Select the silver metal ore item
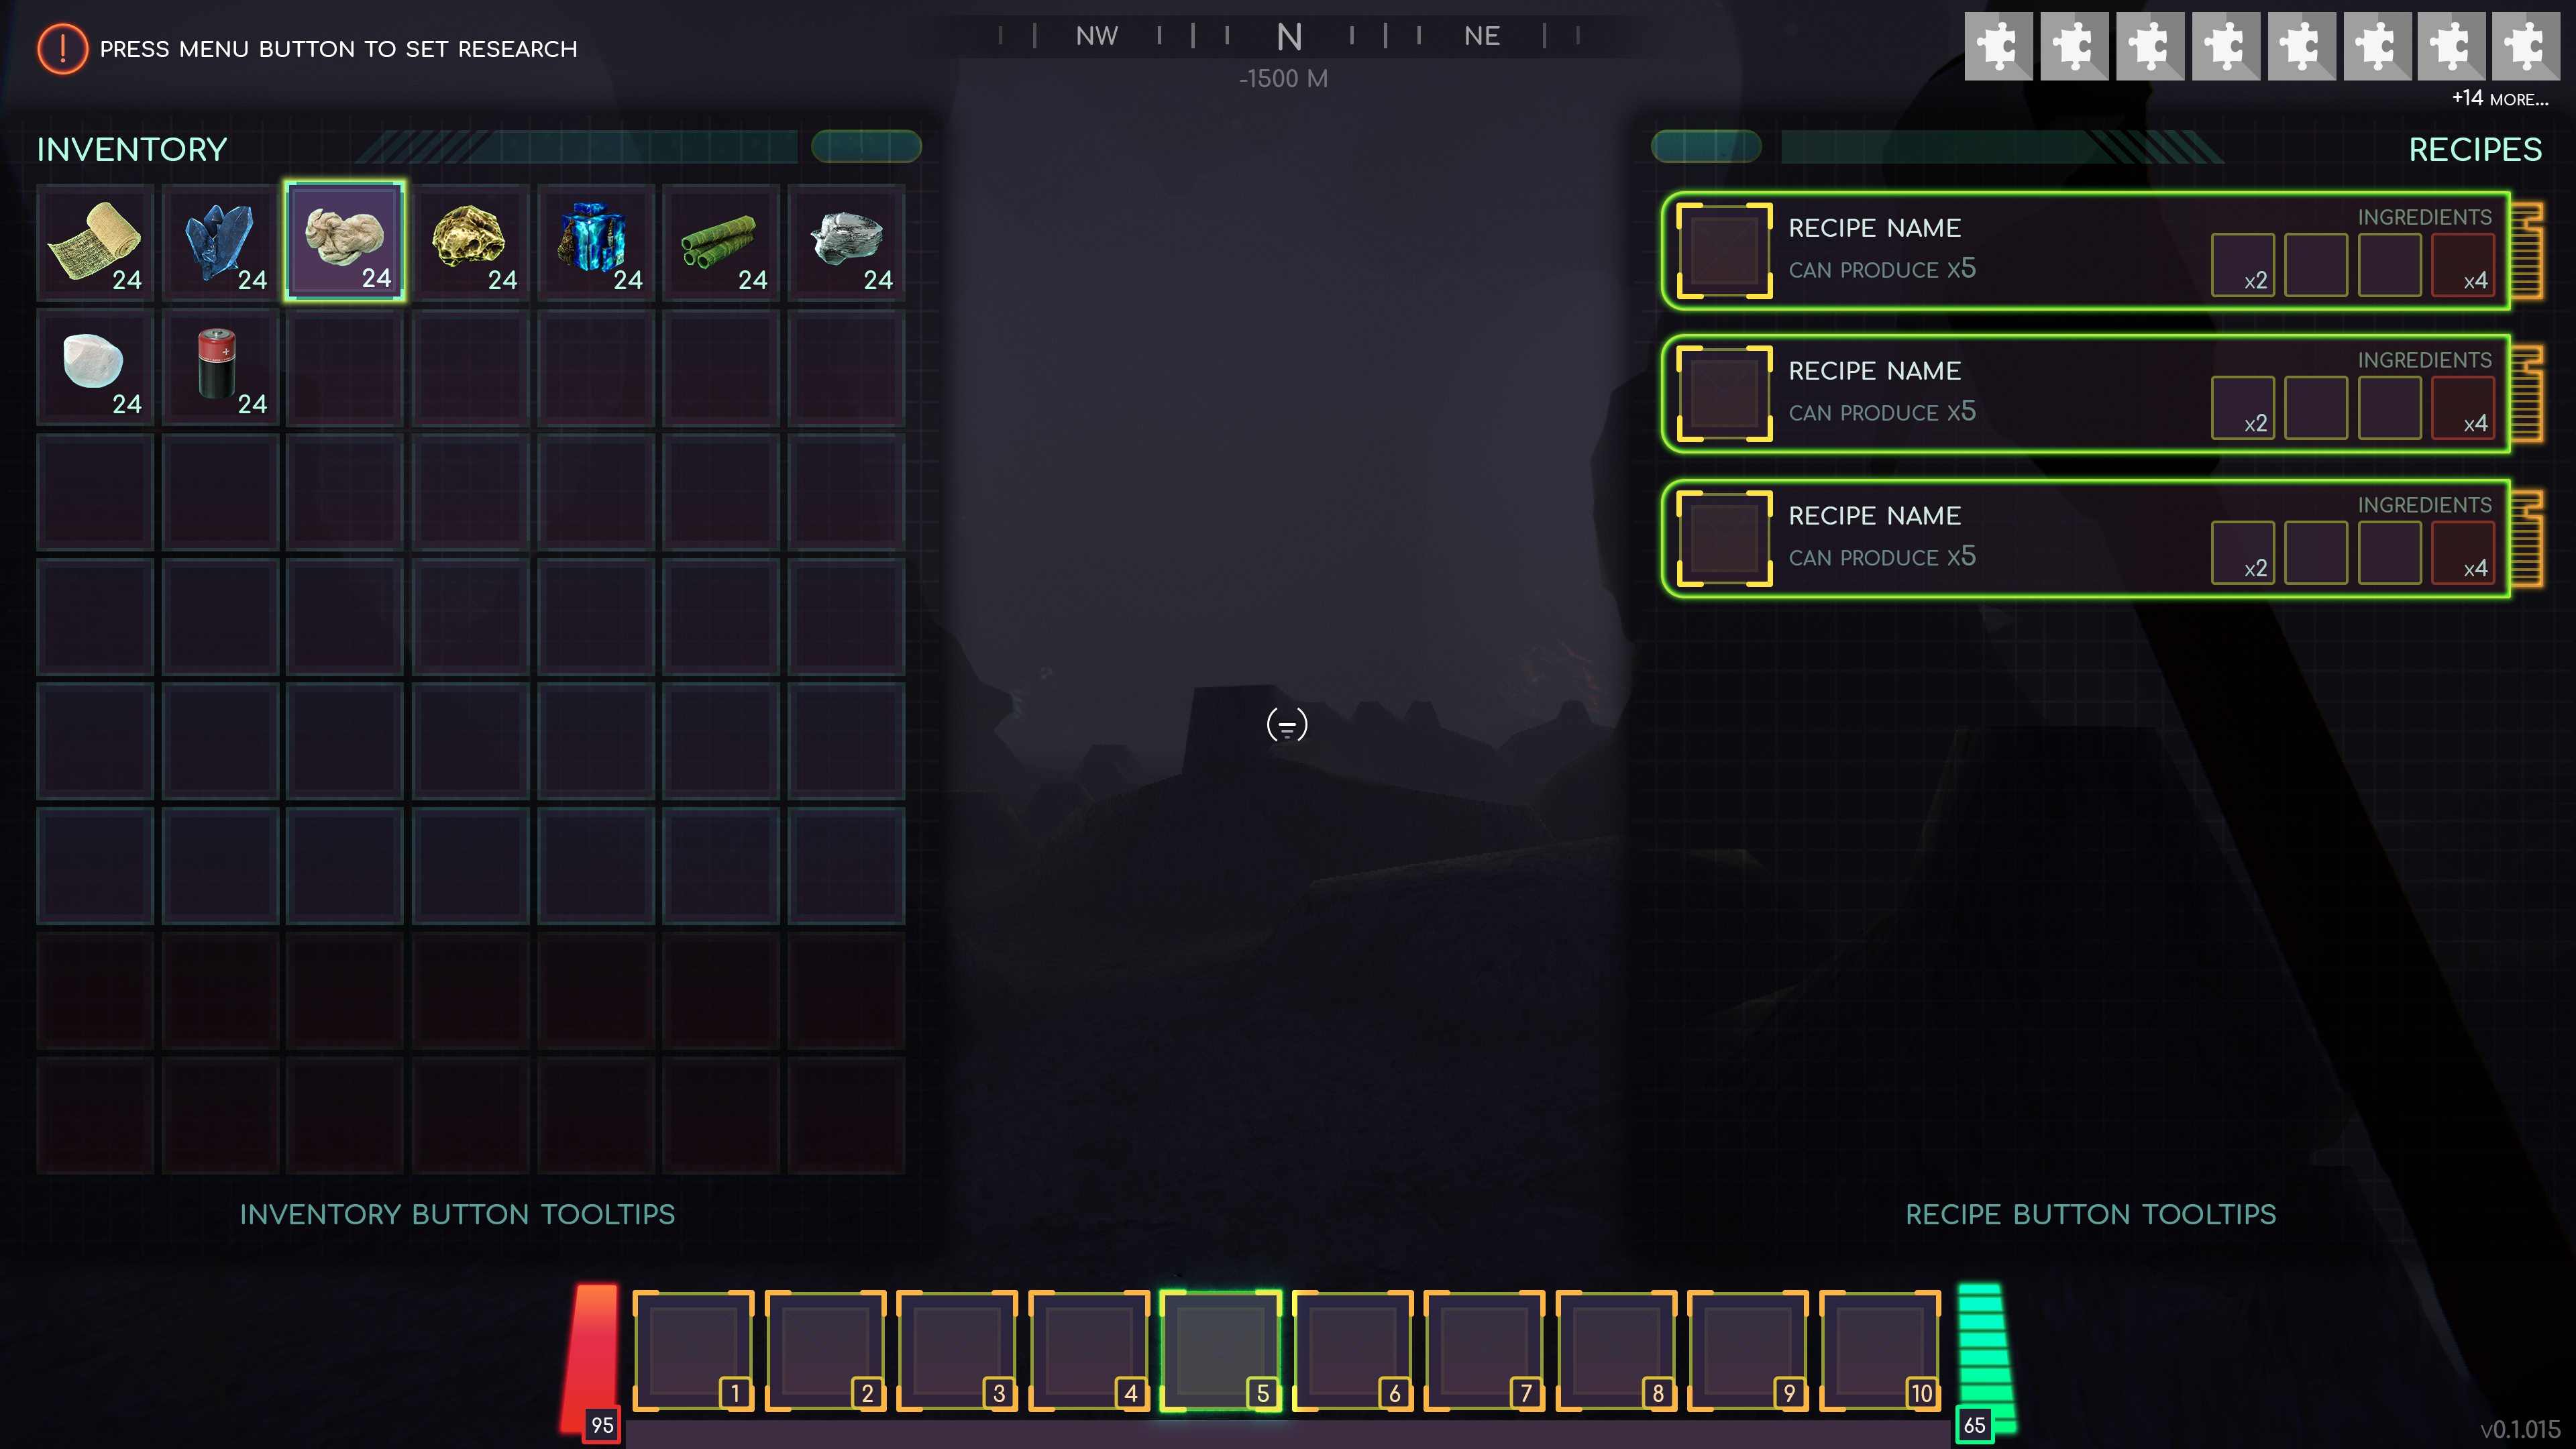 pos(846,242)
